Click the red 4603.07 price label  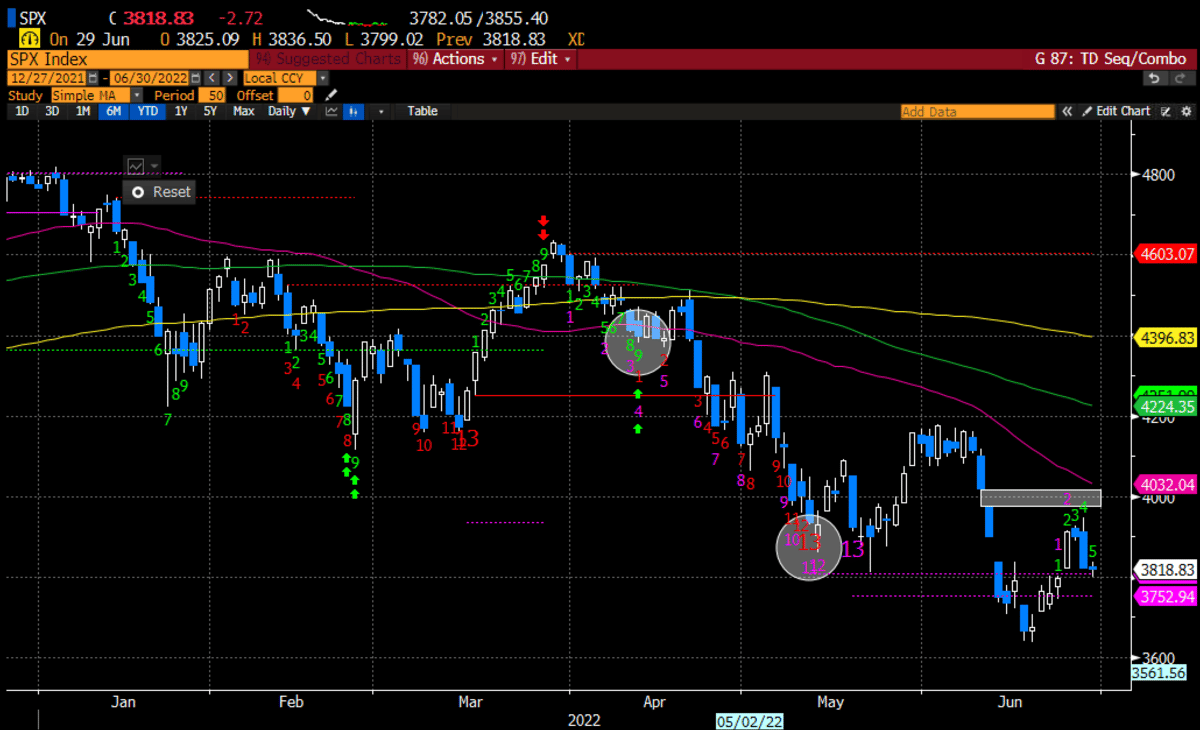1165,254
